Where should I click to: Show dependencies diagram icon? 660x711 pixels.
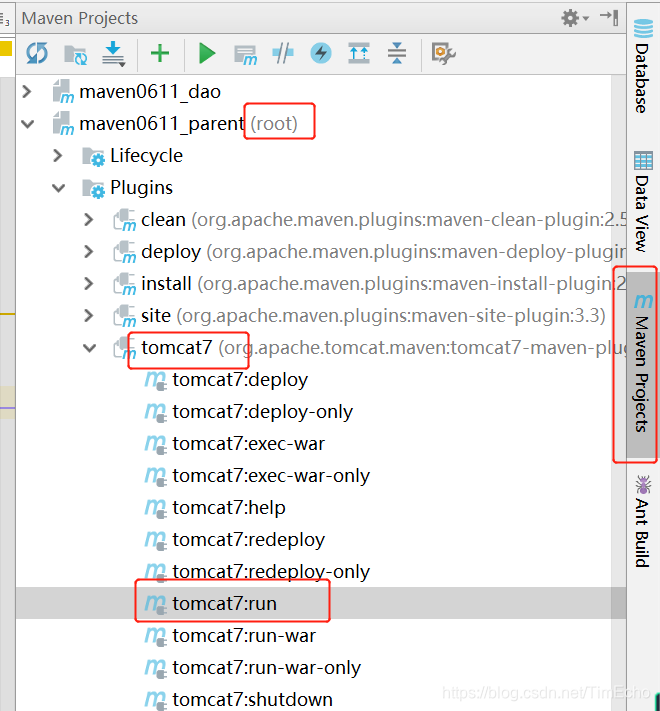(359, 54)
